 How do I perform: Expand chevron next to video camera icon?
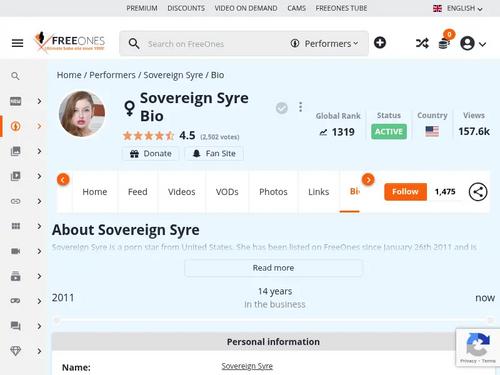click(x=39, y=251)
